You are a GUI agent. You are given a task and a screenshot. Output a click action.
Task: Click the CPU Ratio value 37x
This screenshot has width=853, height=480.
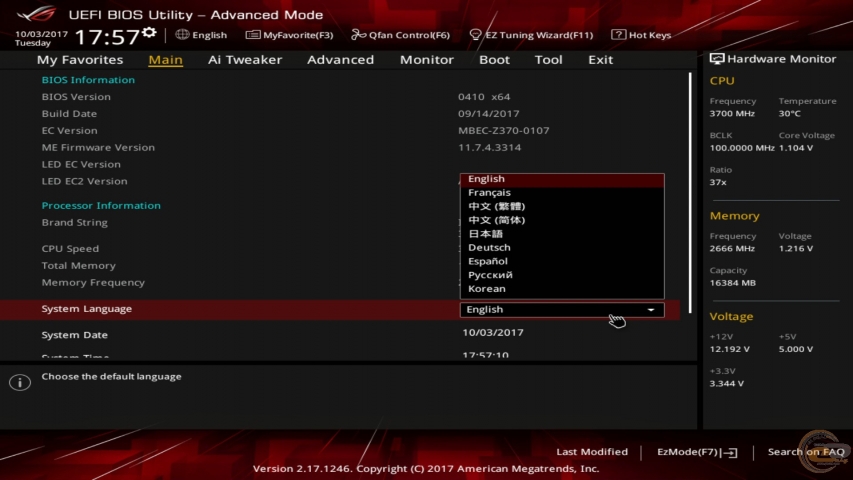(718, 182)
